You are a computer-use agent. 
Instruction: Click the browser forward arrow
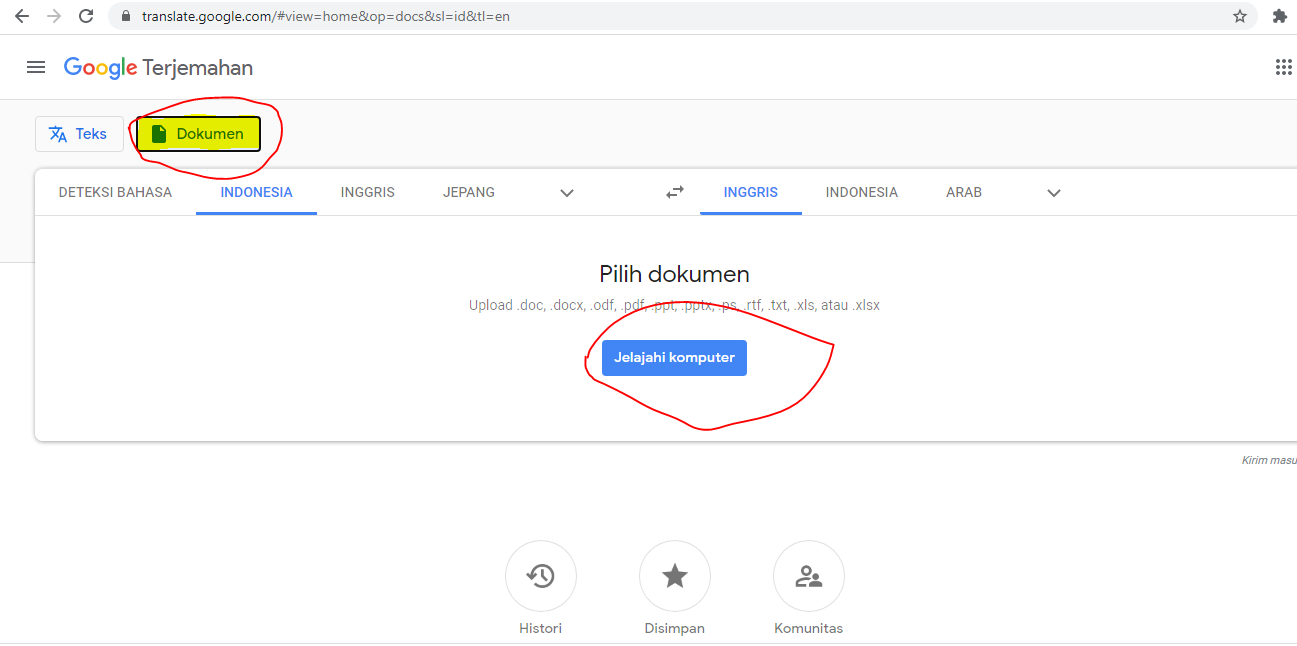click(x=54, y=16)
